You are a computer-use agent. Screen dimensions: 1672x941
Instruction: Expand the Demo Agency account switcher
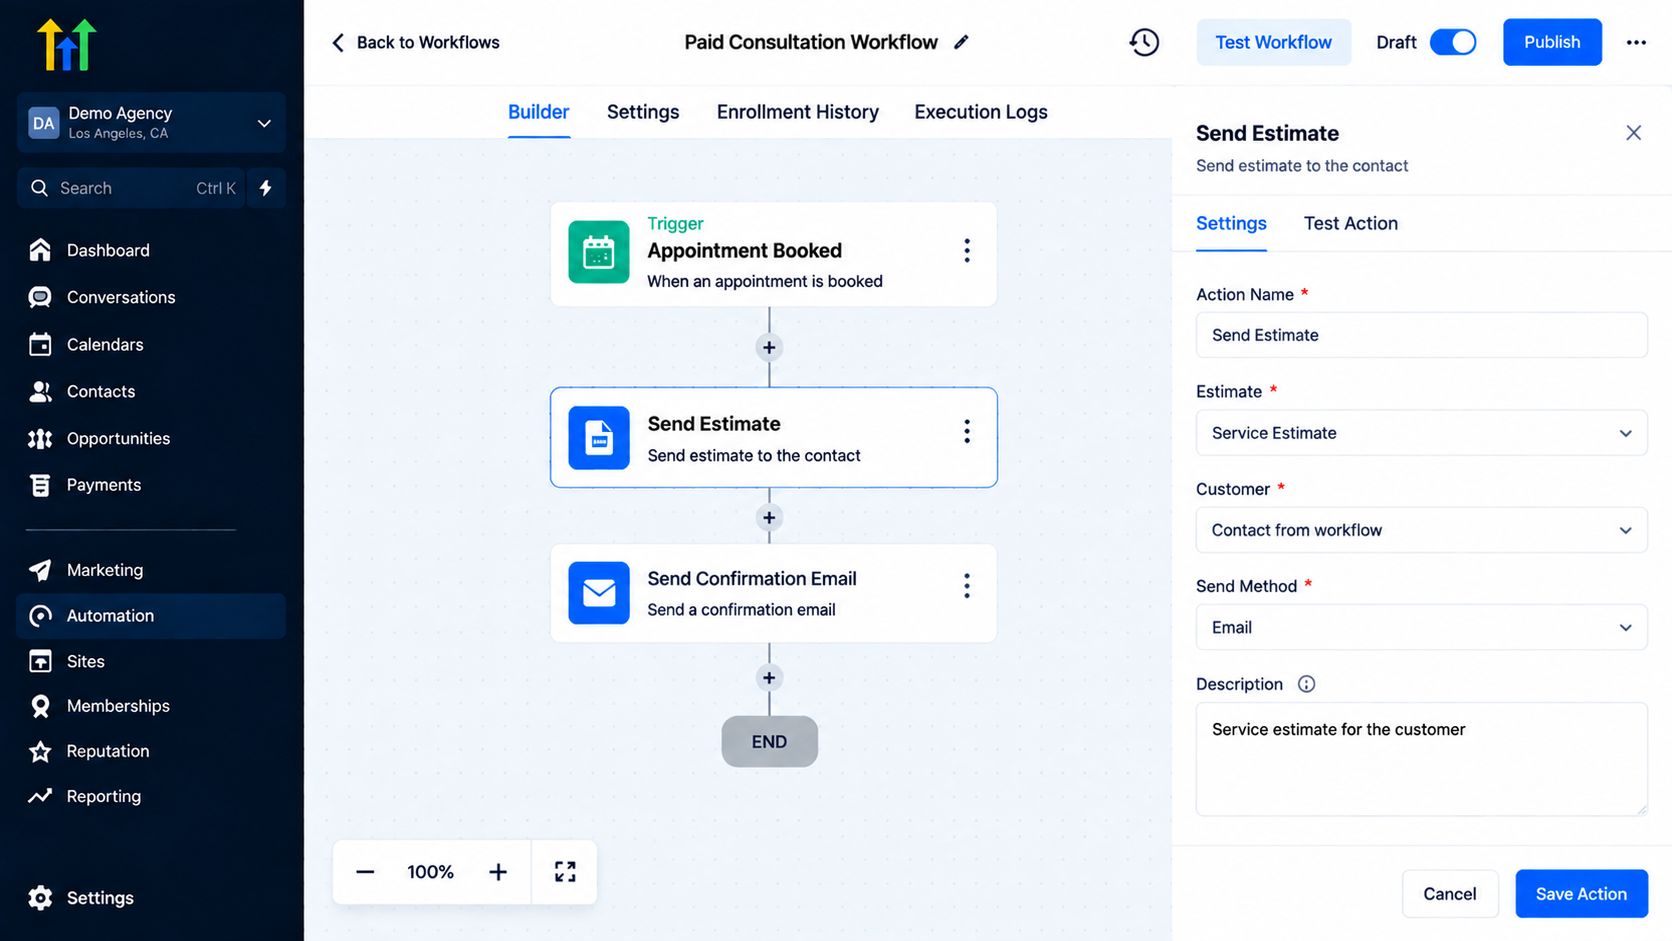(x=151, y=122)
